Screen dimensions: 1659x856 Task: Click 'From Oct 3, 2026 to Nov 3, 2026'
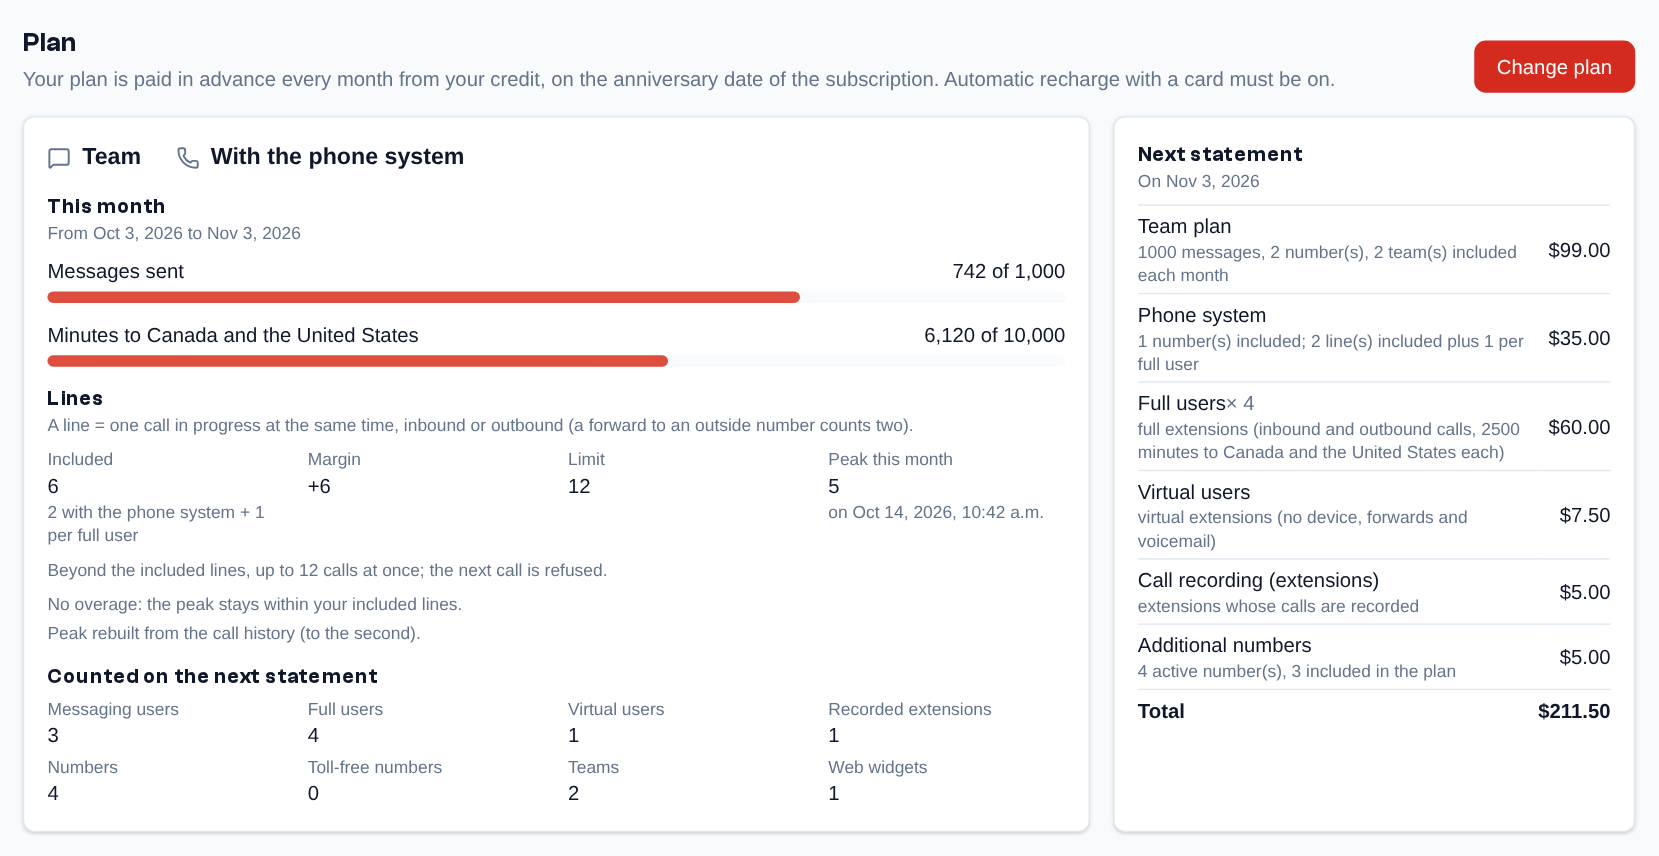click(174, 233)
